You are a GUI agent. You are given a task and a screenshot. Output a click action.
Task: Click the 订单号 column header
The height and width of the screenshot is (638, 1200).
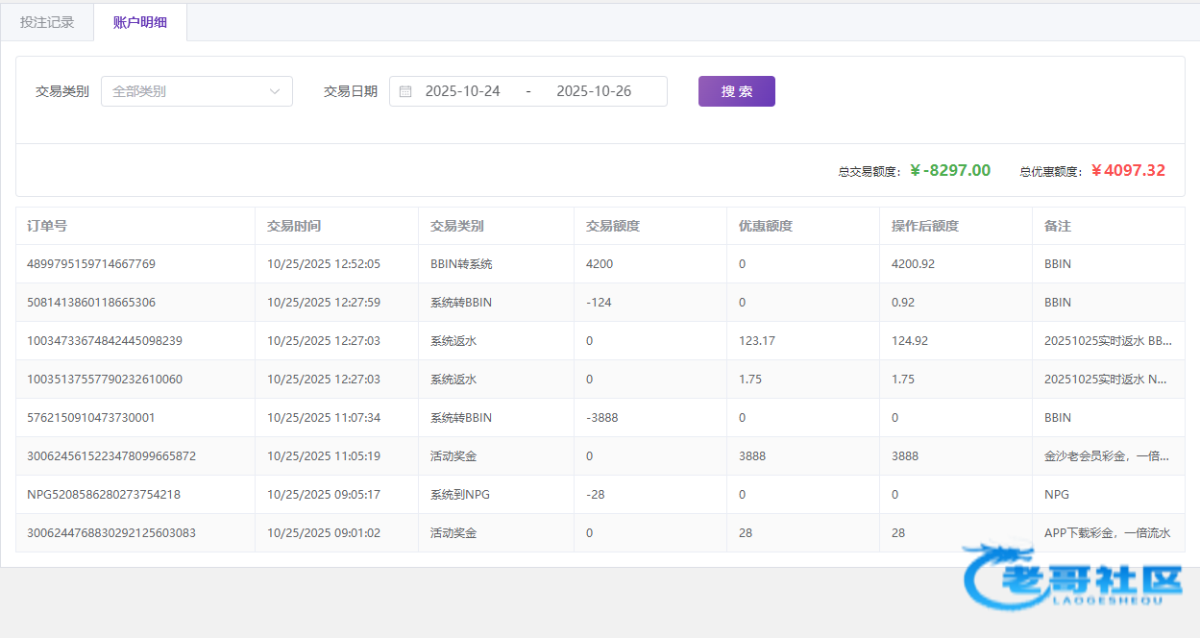47,226
